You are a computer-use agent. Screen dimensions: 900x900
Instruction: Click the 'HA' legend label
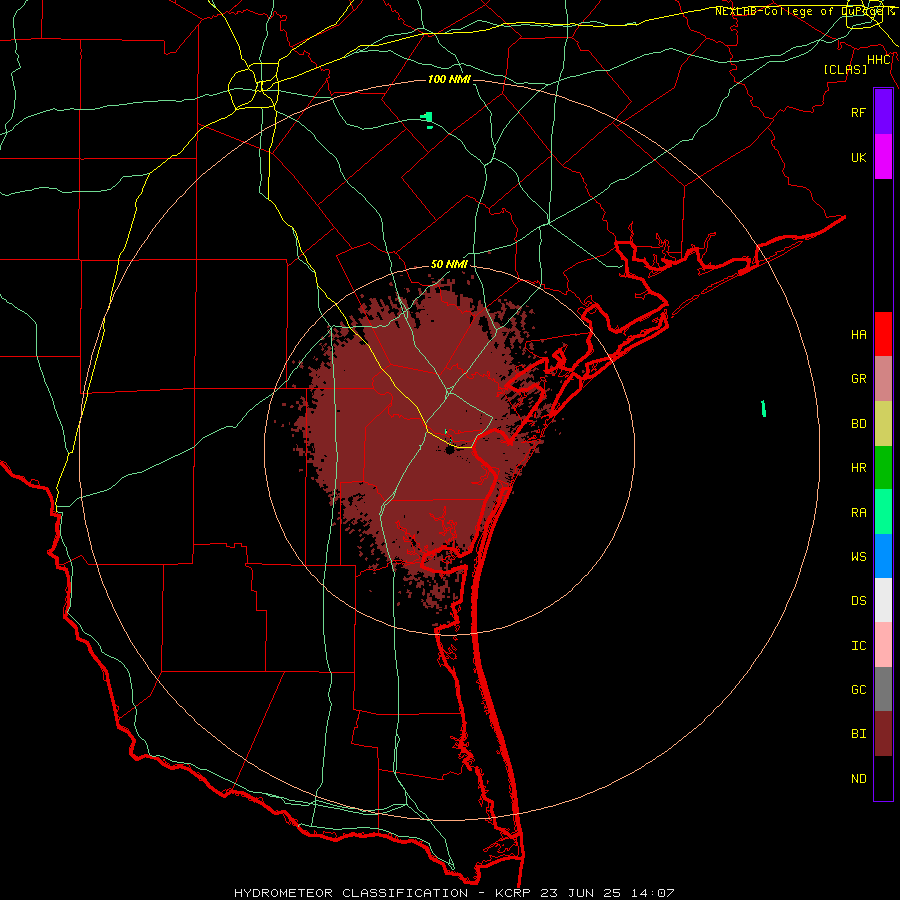[859, 335]
